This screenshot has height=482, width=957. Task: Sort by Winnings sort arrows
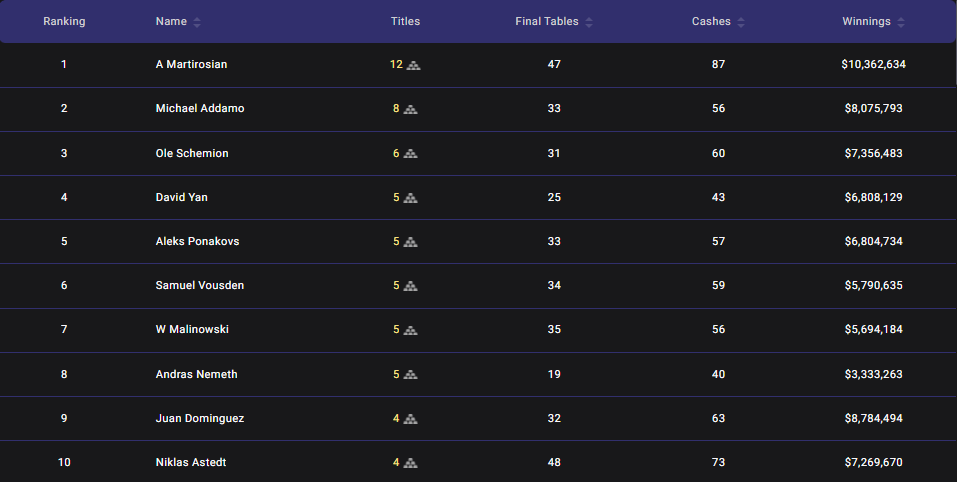coord(901,22)
